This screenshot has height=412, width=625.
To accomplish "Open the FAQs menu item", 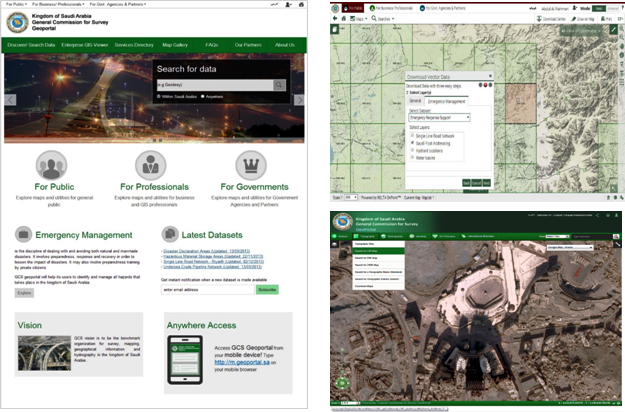I will pyautogui.click(x=212, y=45).
